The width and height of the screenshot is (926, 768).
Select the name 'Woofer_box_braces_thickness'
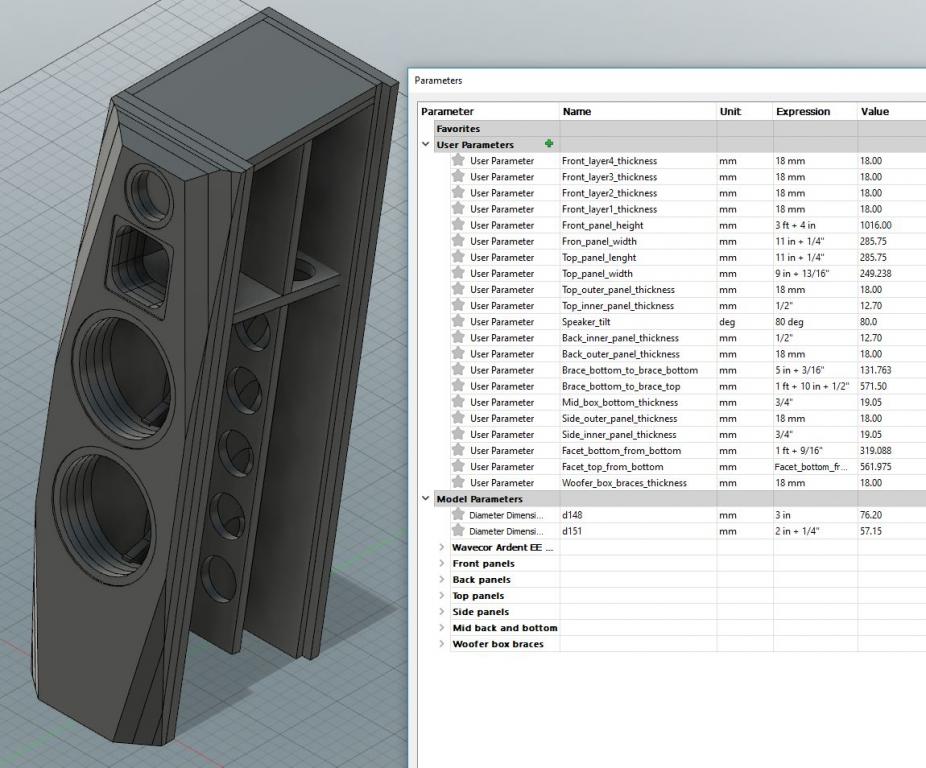tap(624, 483)
